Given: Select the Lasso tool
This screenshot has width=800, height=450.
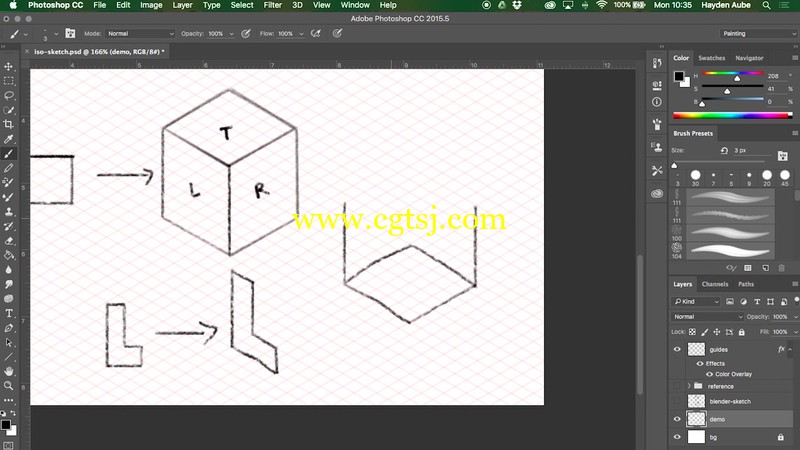Looking at the screenshot, I should (9, 95).
